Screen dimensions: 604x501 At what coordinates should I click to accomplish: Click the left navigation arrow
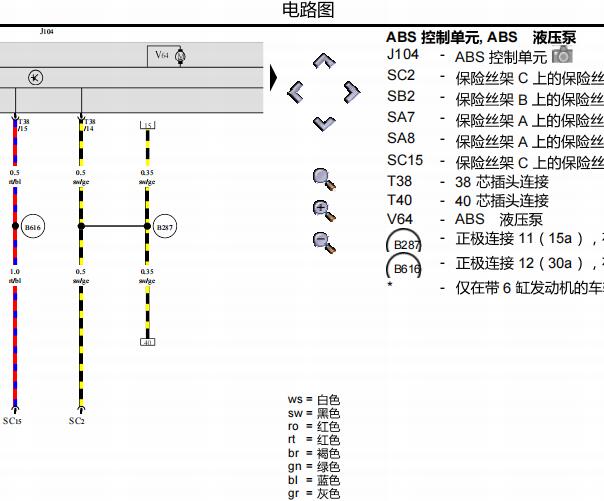coord(295,92)
